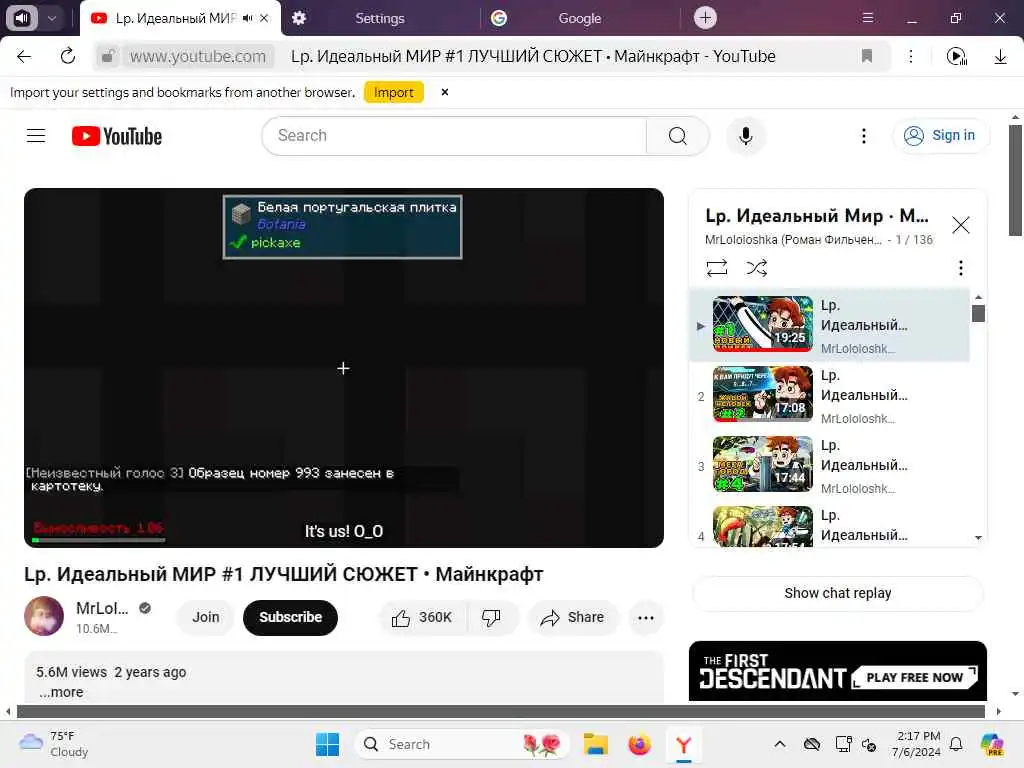The width and height of the screenshot is (1024, 768).
Task: Dismiss the import settings notification bar
Action: coord(445,92)
